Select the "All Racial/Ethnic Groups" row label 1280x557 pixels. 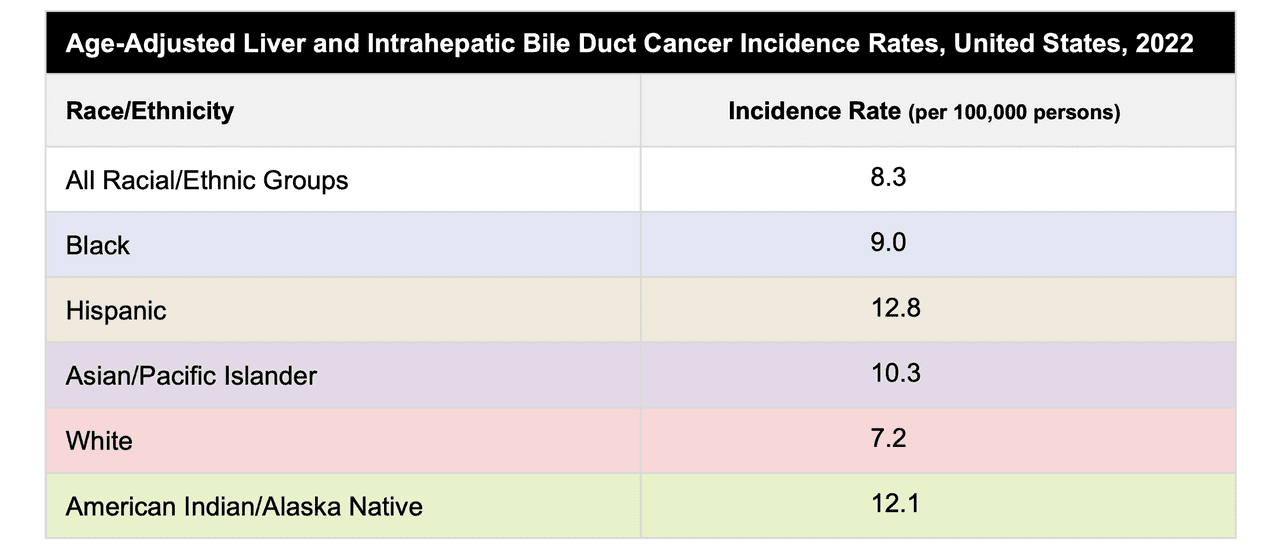click(x=207, y=180)
